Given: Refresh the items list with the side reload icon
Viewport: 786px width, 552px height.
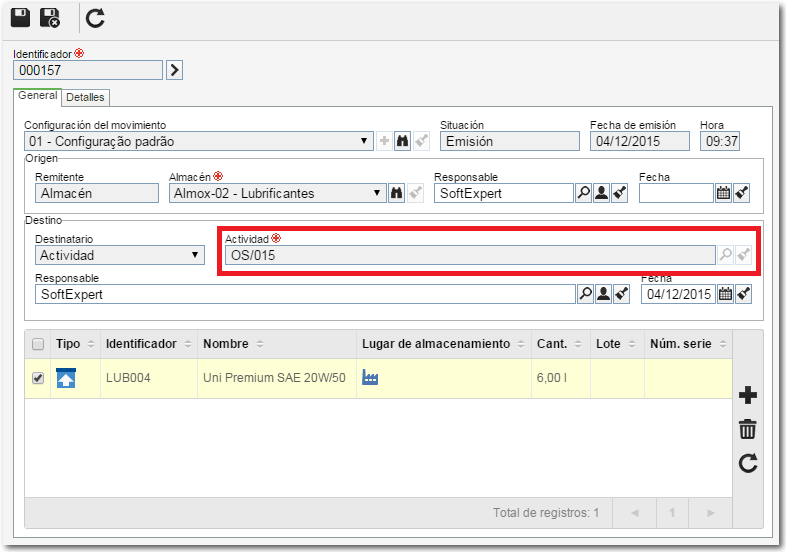Looking at the screenshot, I should (748, 464).
